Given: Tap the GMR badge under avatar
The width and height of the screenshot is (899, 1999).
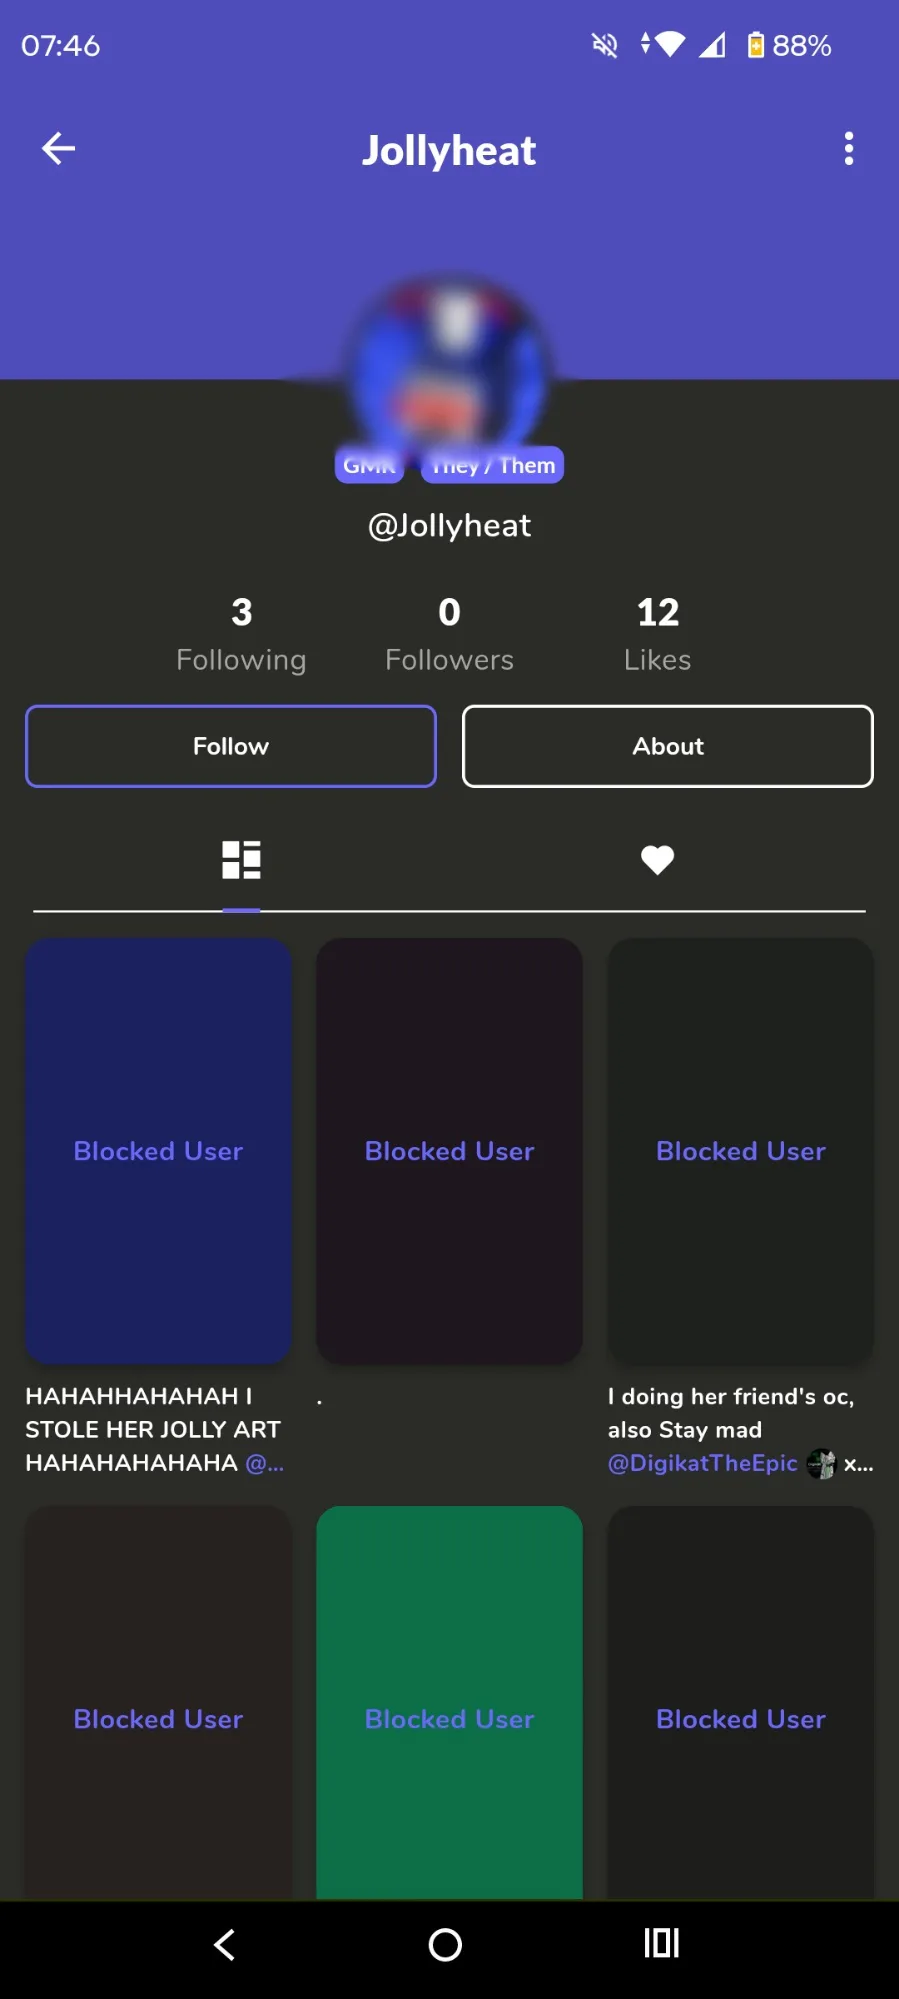Looking at the screenshot, I should pos(369,466).
